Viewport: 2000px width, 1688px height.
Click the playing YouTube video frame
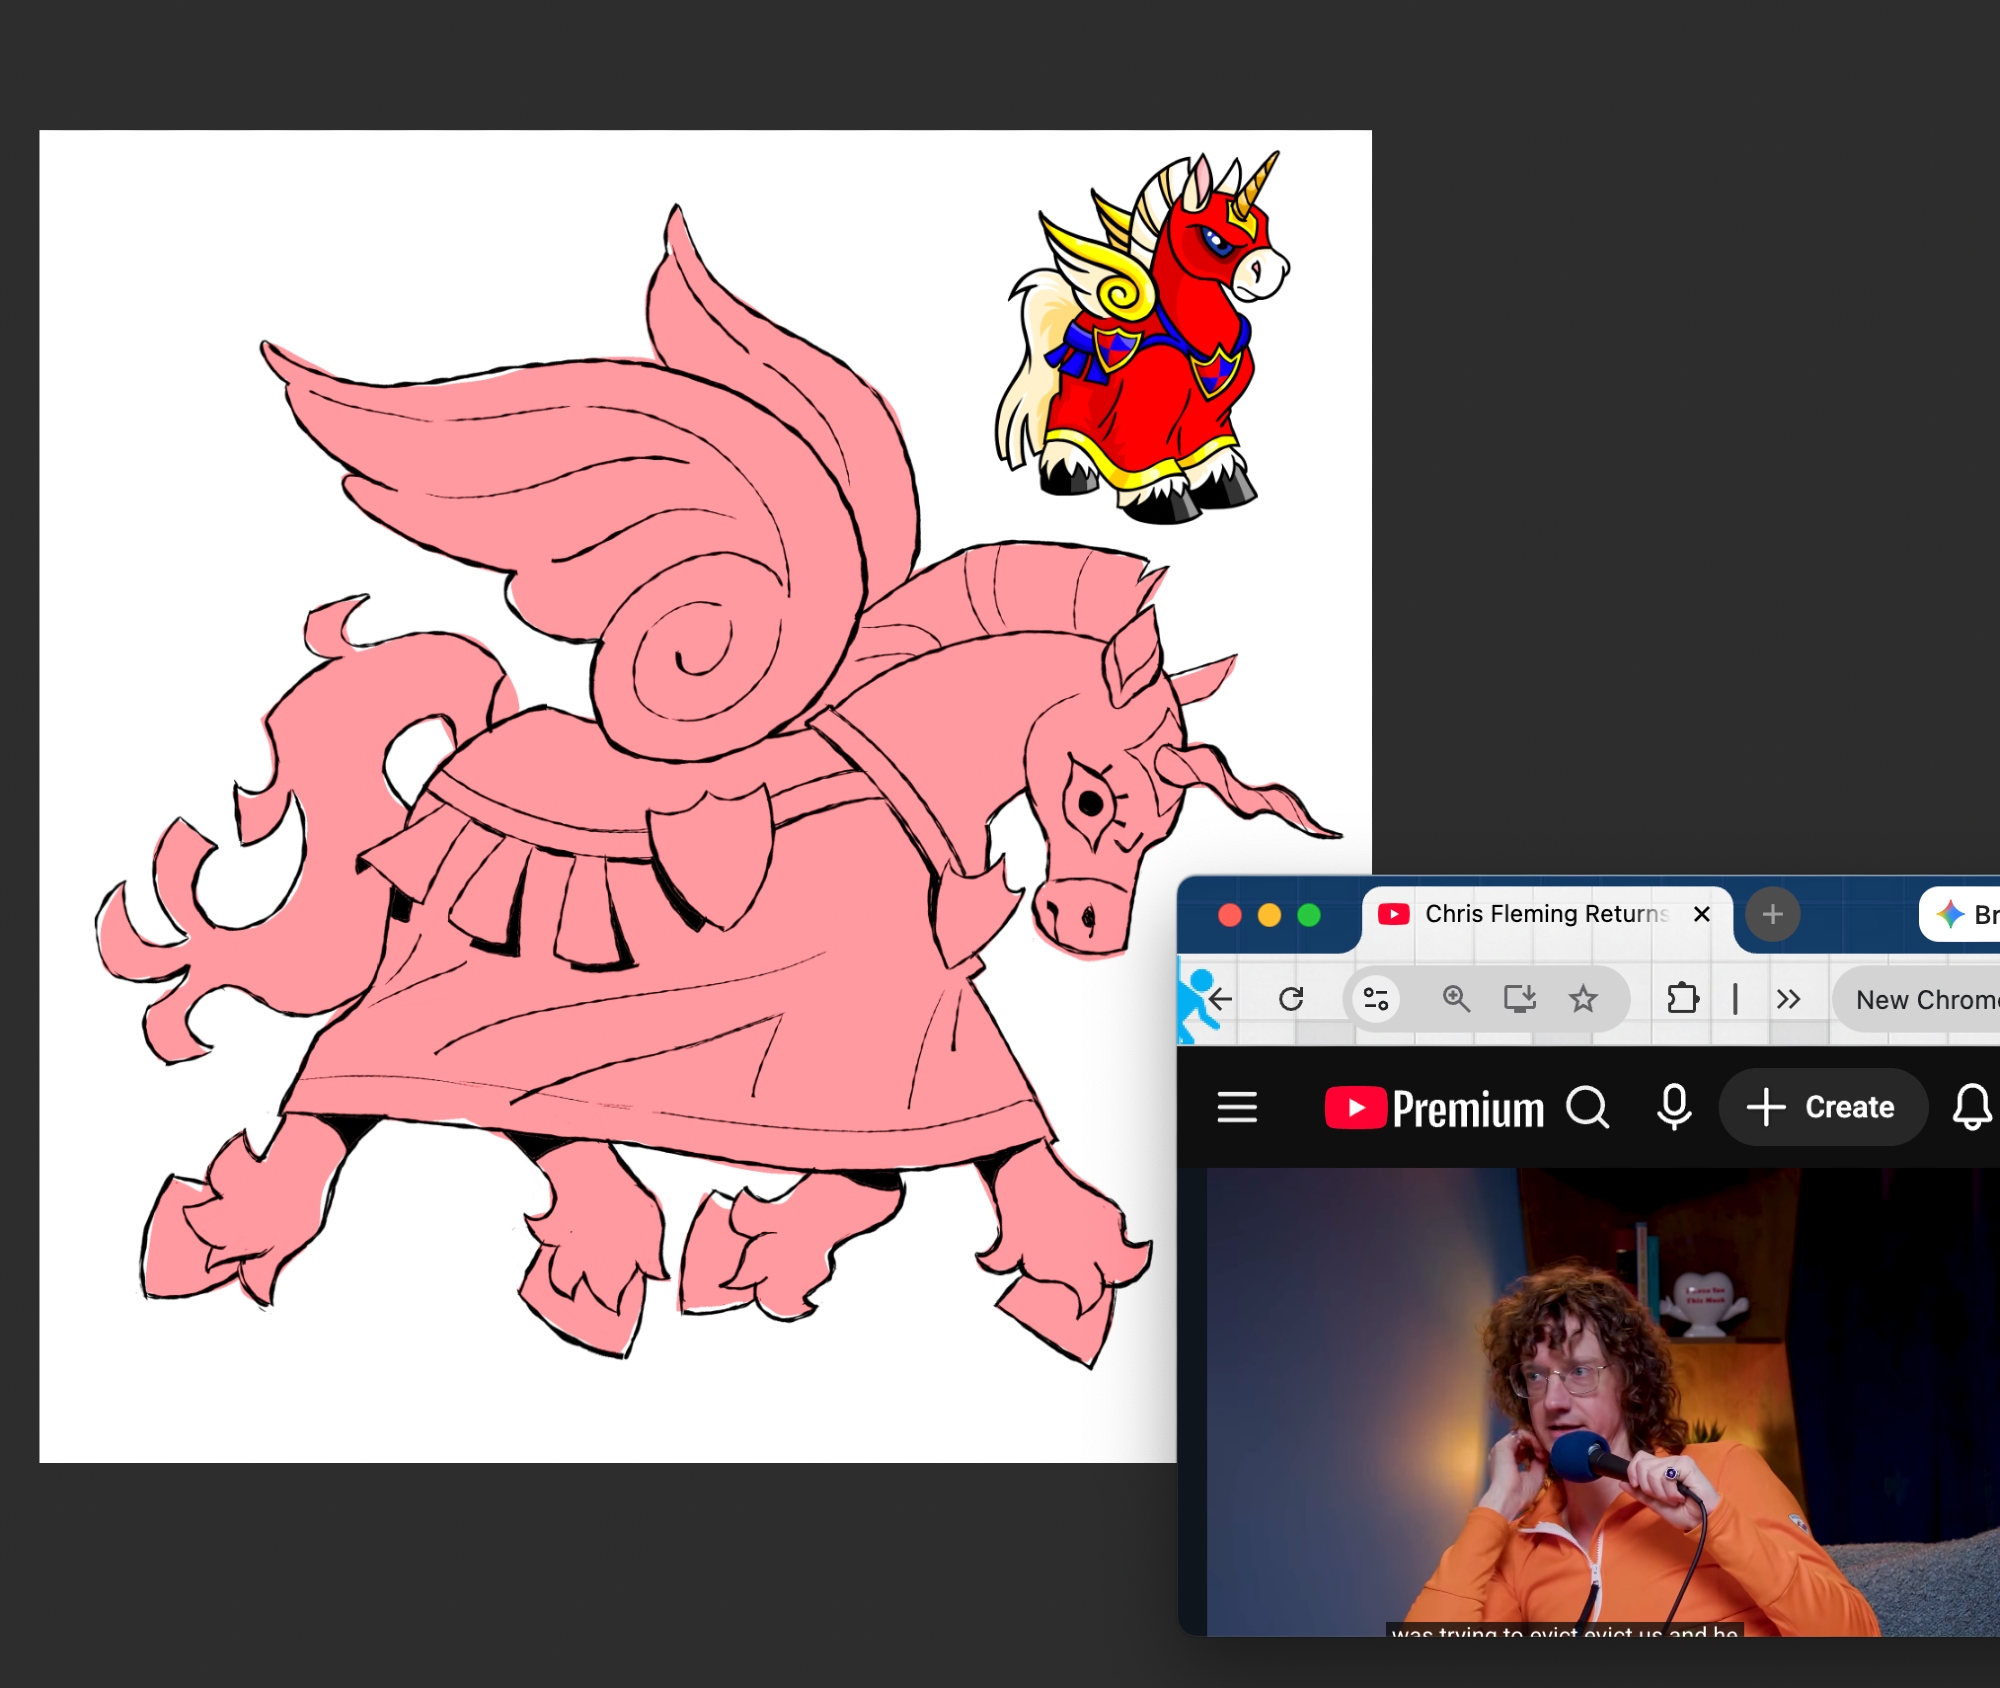[1600, 1400]
